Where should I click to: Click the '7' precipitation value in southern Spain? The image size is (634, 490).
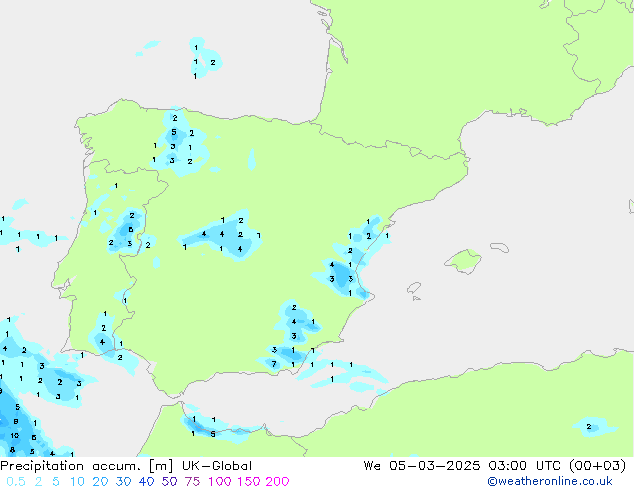274,364
